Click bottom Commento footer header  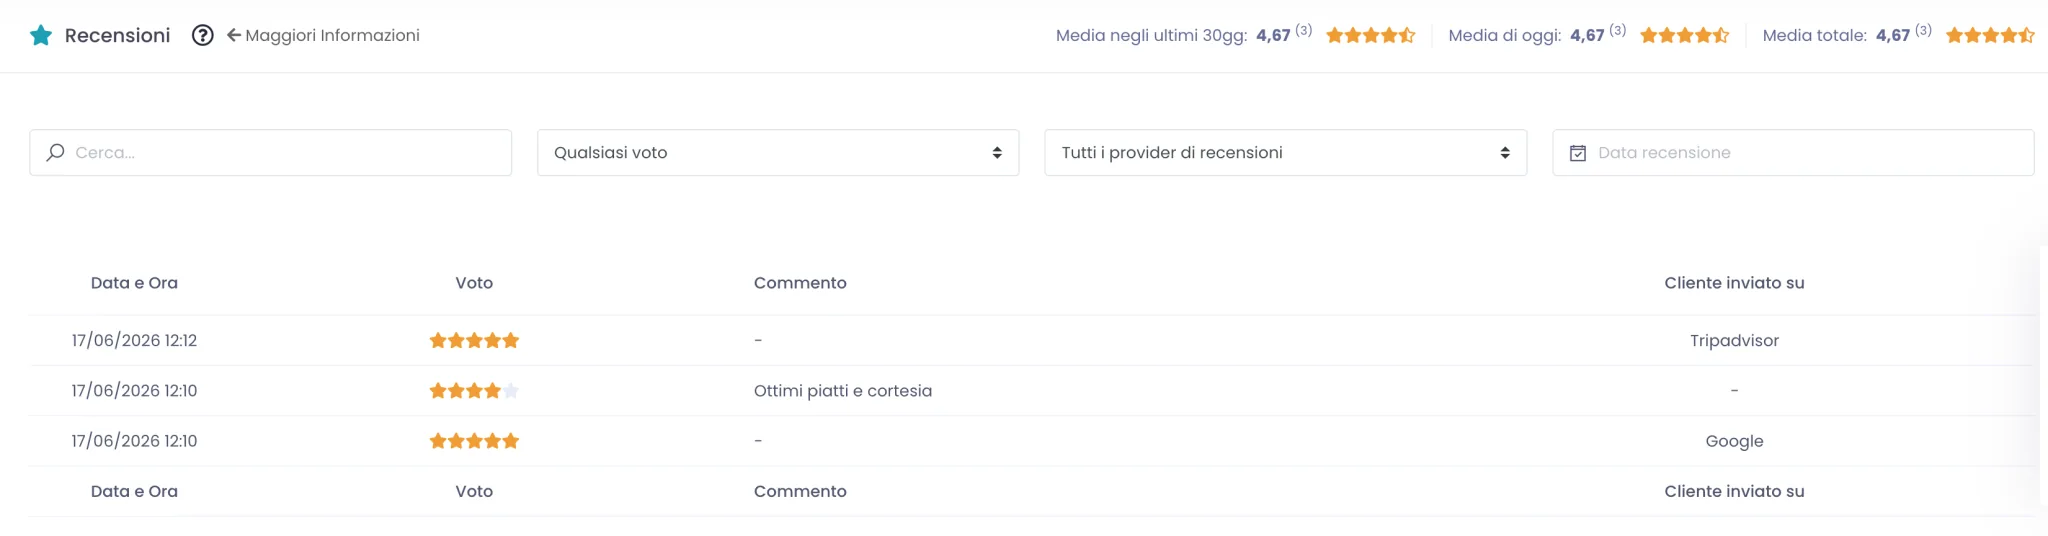pyautogui.click(x=800, y=491)
